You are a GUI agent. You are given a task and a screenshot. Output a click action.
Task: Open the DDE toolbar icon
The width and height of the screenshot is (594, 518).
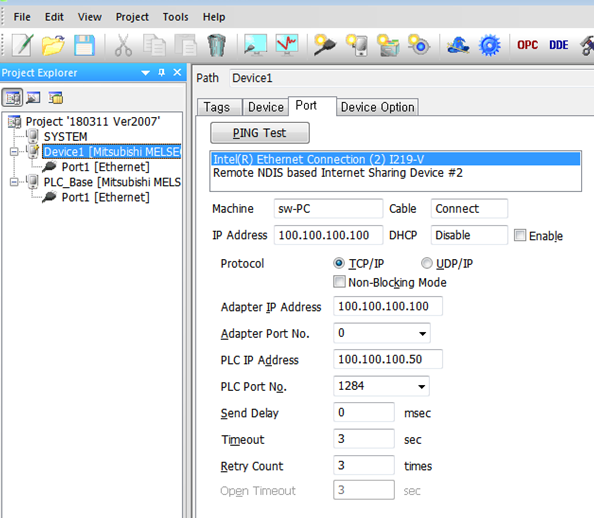point(559,45)
